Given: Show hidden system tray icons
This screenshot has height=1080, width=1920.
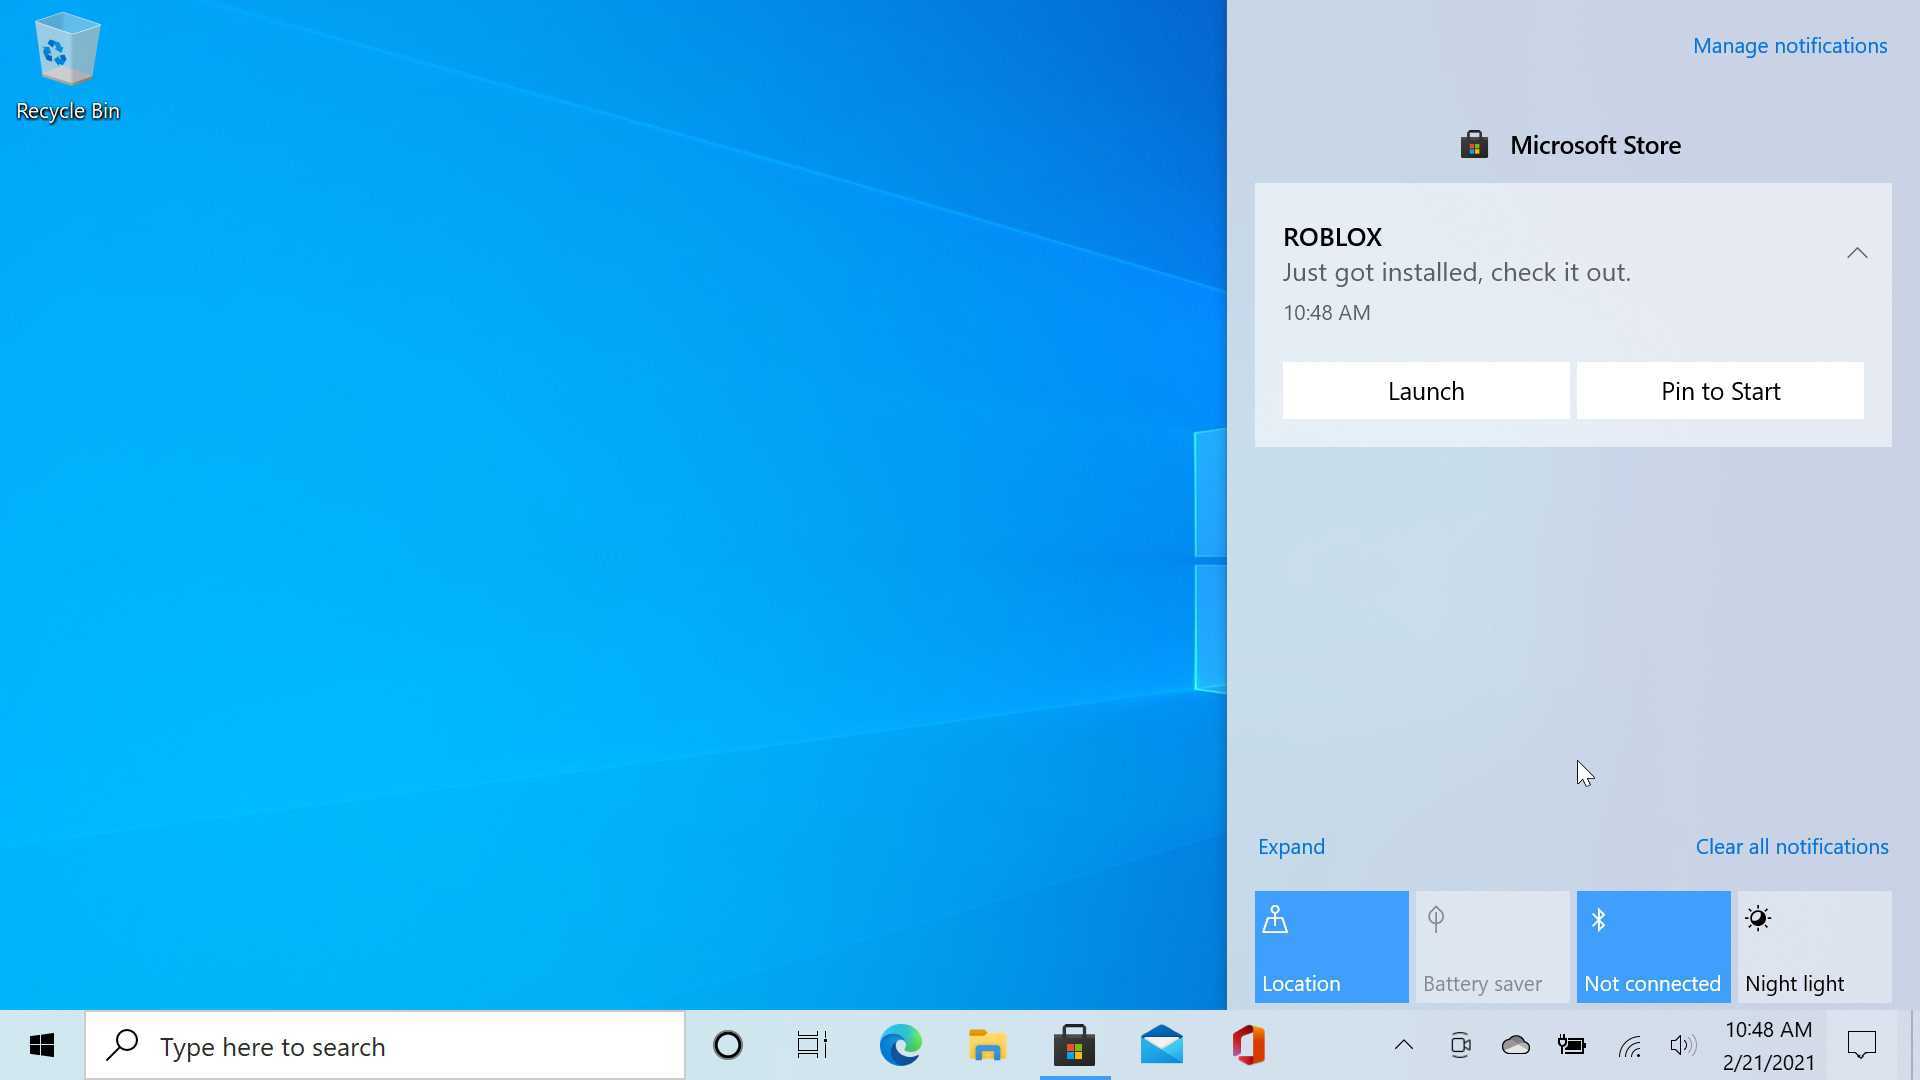Looking at the screenshot, I should (x=1404, y=1046).
